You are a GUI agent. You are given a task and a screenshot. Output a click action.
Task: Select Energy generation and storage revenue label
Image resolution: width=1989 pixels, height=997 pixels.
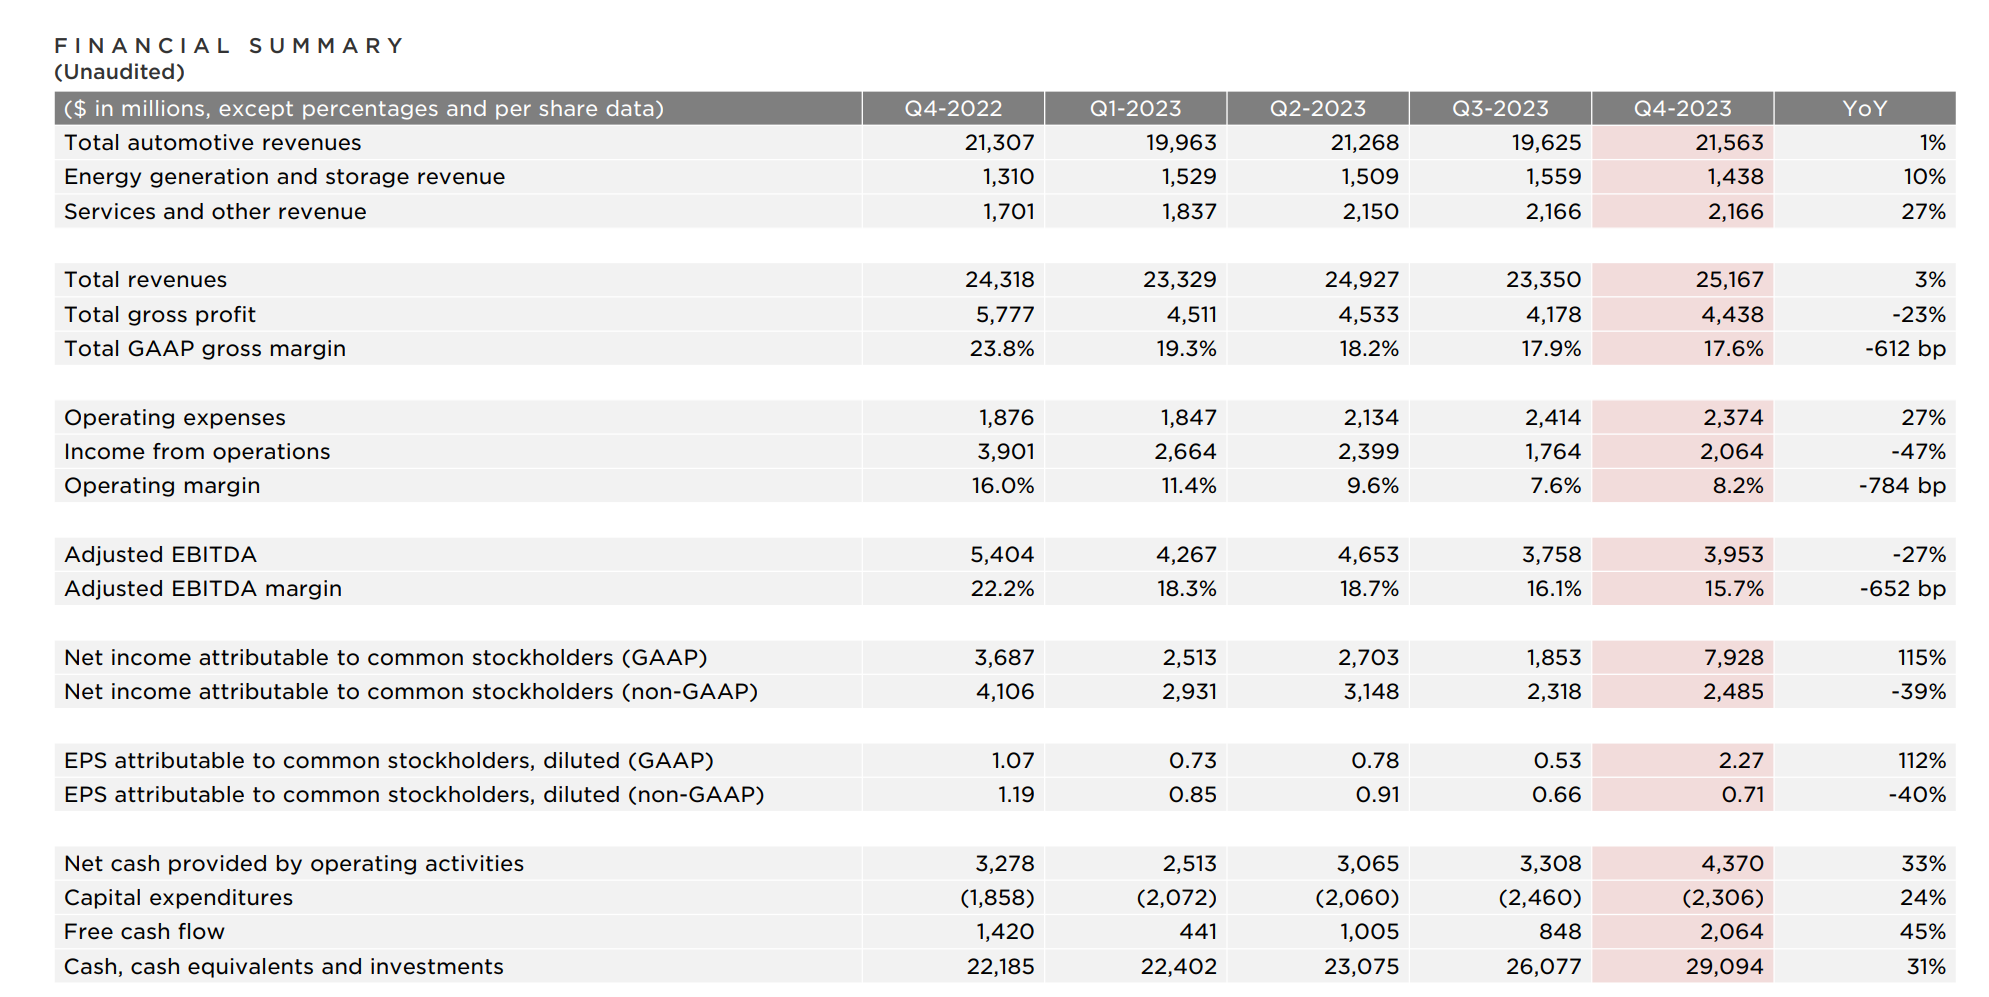(284, 177)
